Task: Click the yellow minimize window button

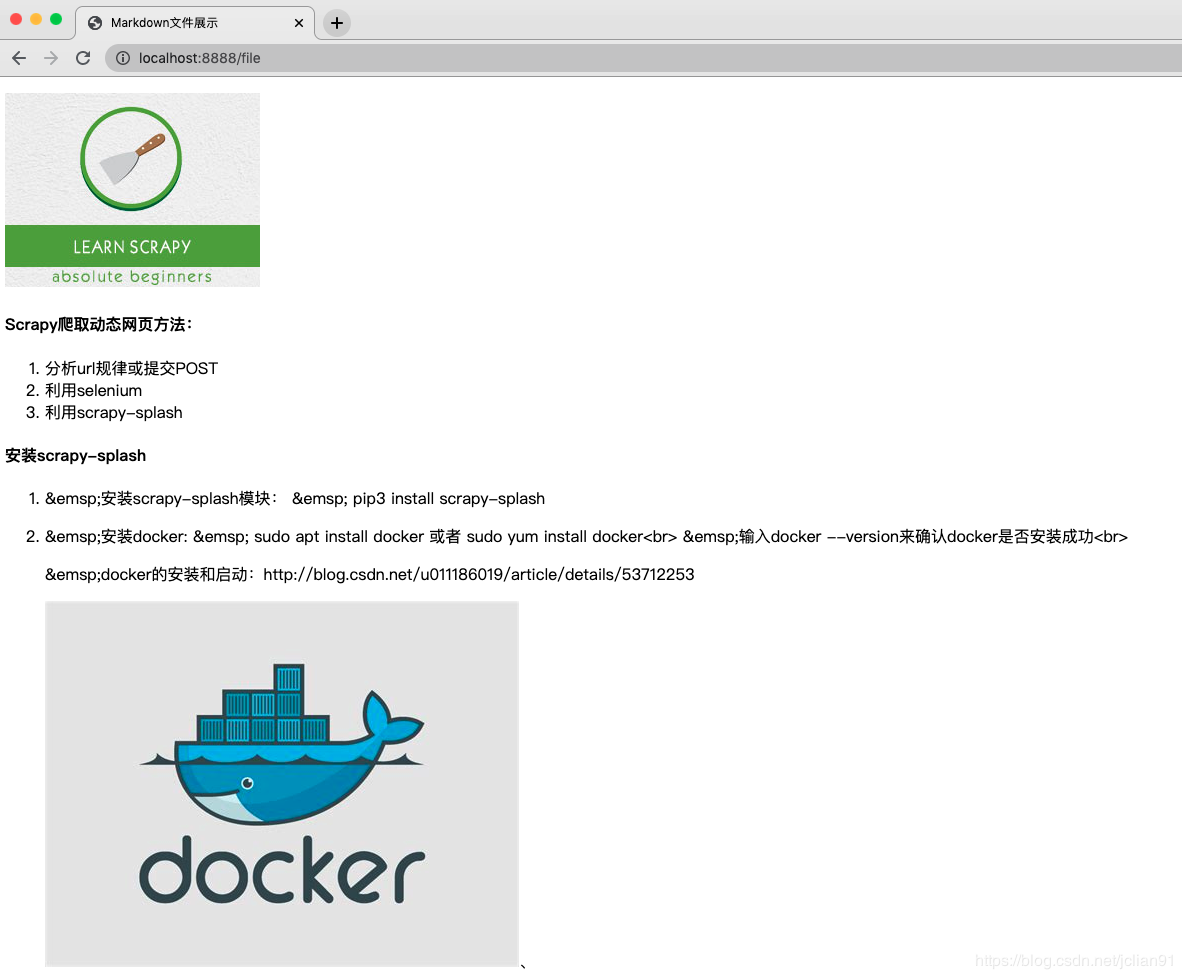Action: pyautogui.click(x=35, y=19)
